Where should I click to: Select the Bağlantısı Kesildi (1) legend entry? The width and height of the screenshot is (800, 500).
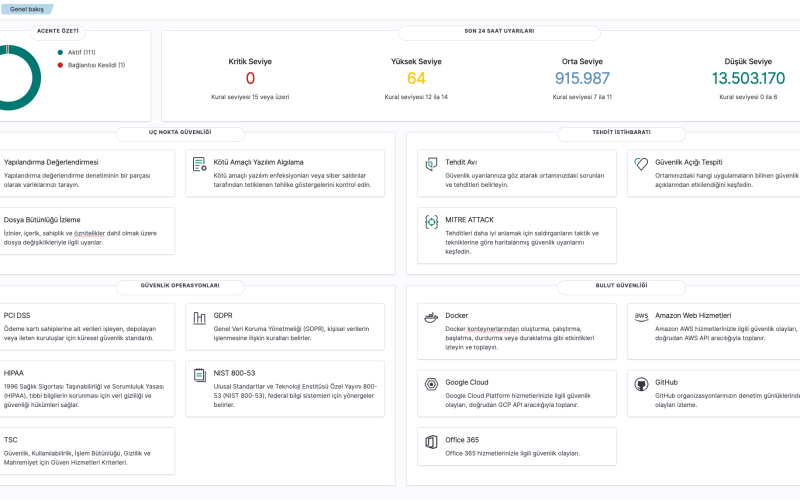[95, 65]
